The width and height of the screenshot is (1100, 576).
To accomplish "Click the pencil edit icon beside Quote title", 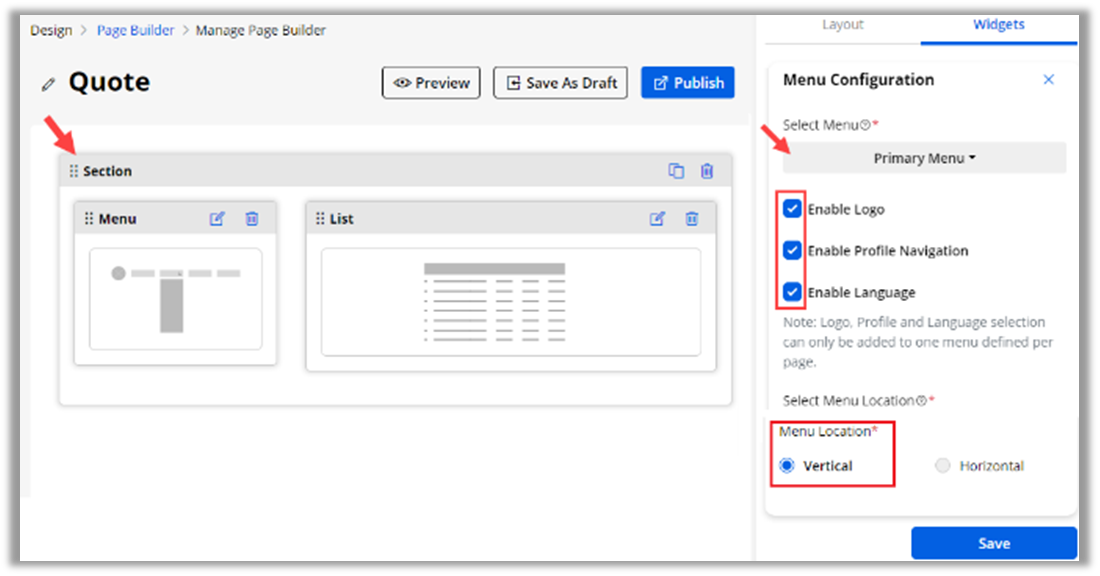I will [x=48, y=85].
